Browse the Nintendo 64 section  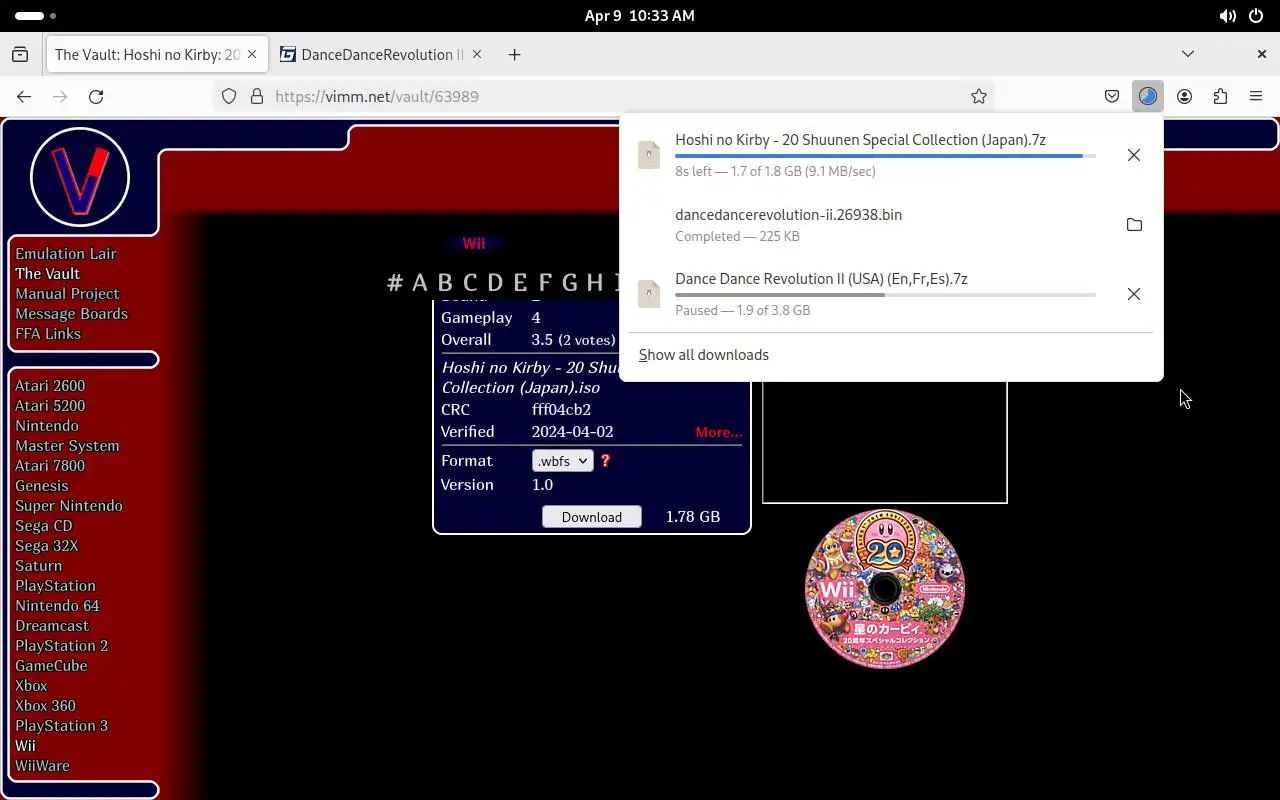(x=57, y=606)
